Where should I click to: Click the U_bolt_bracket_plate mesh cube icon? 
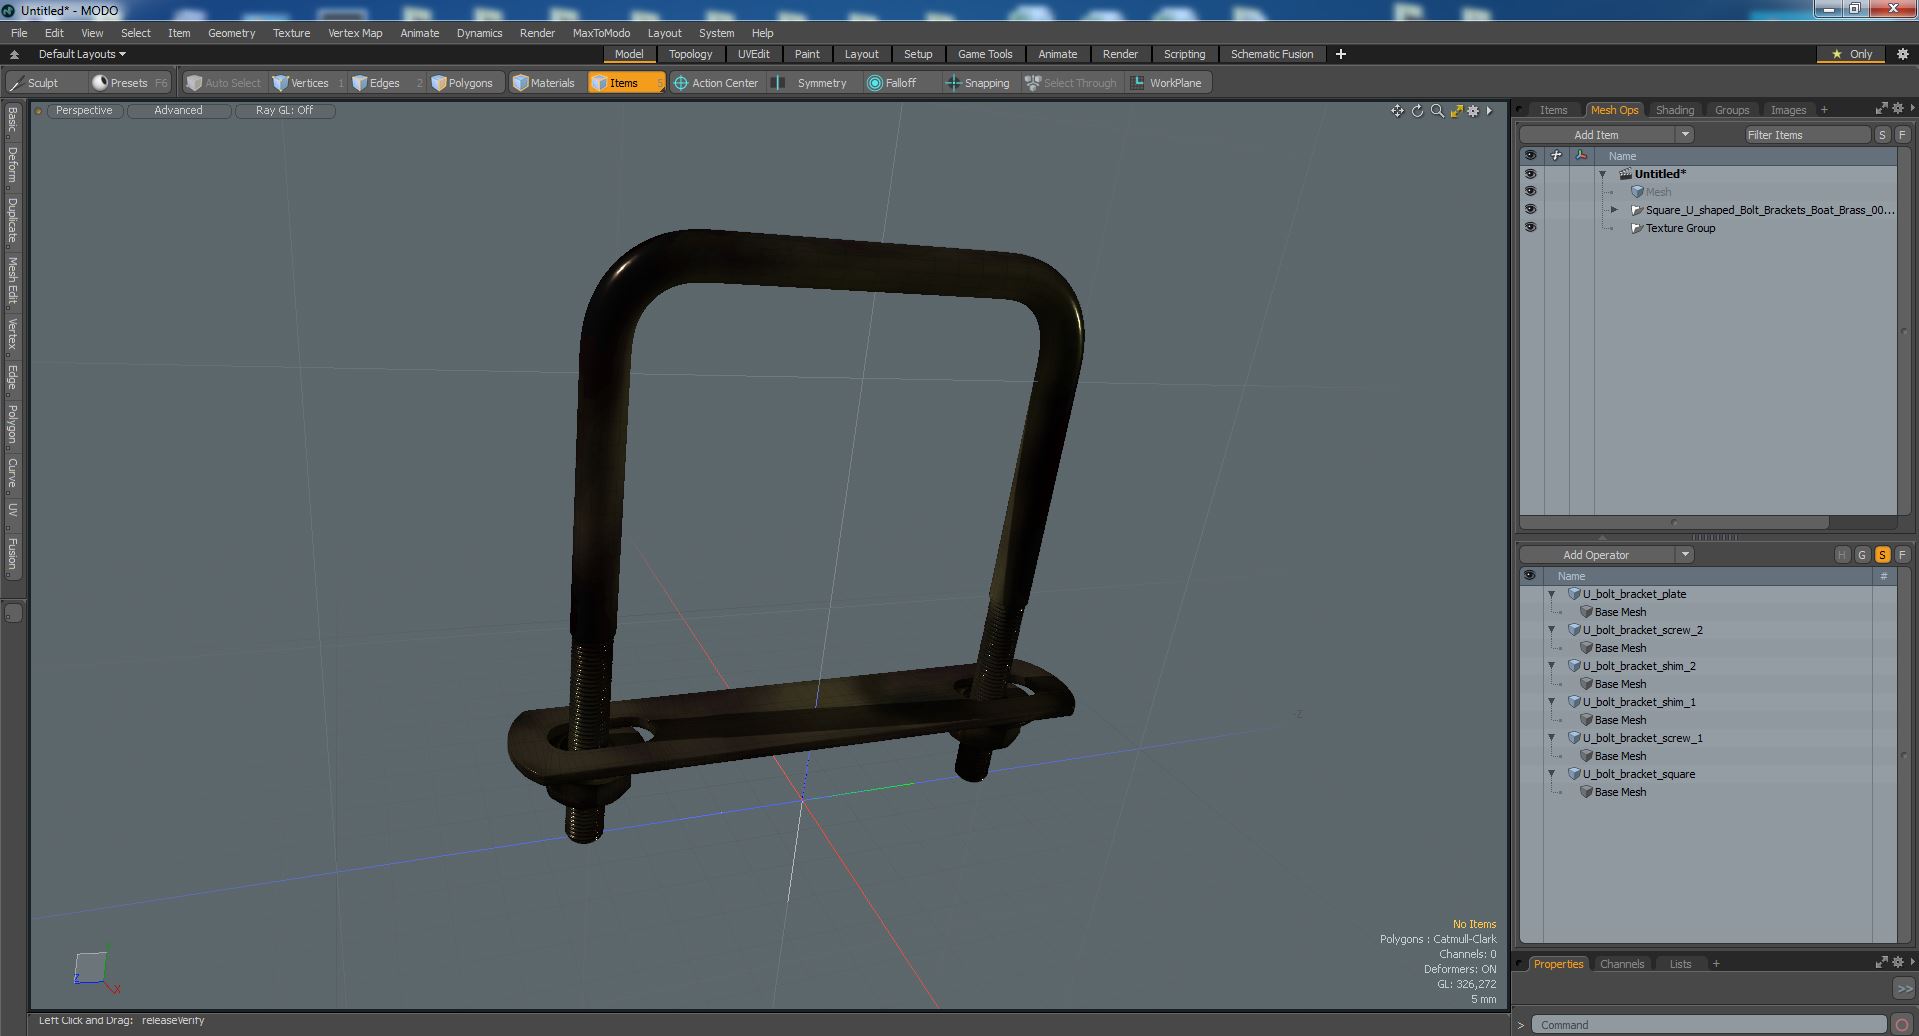pos(1574,594)
